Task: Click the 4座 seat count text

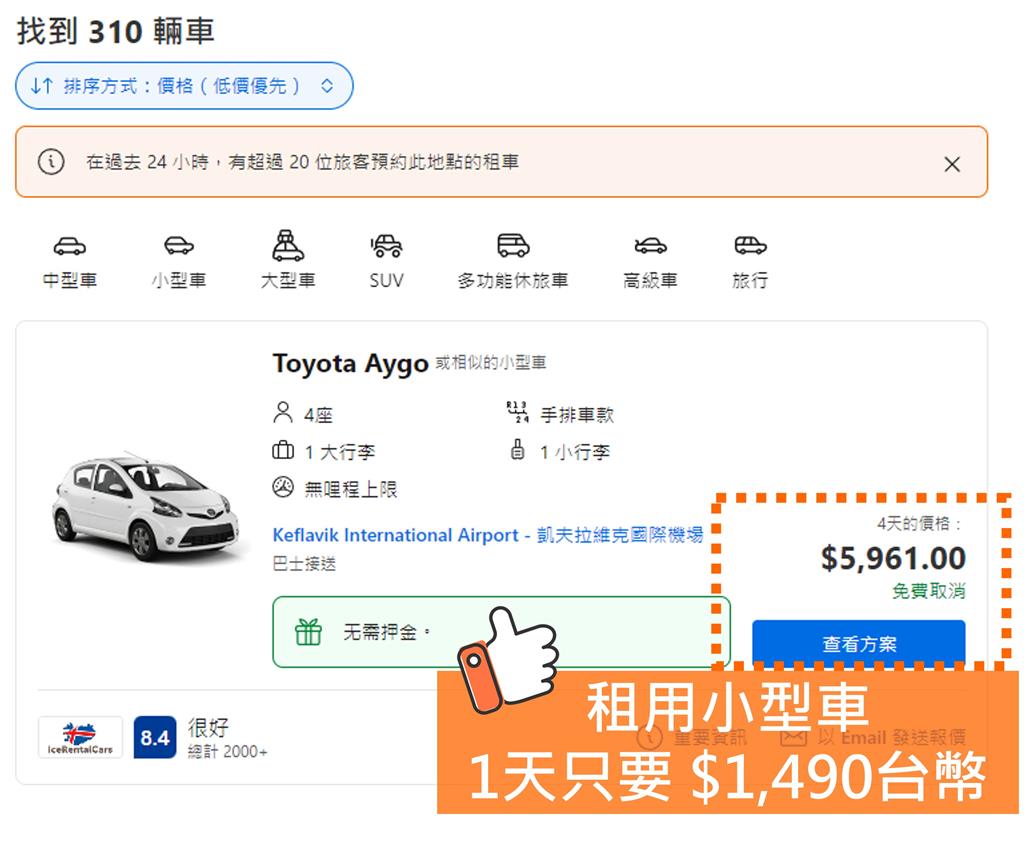Action: click(319, 415)
